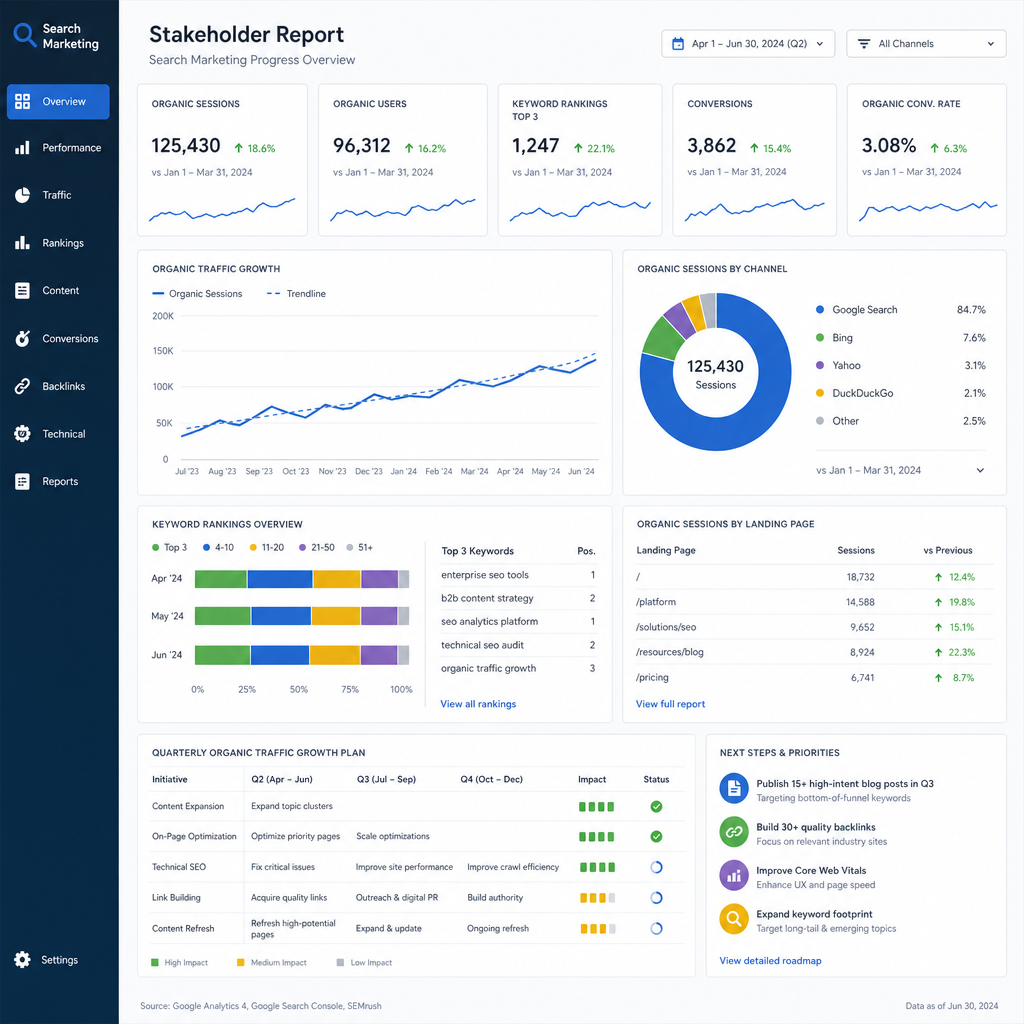The image size is (1024, 1024).
Task: Click the Backlinks chain-link icon in sidebar
Action: point(22,386)
